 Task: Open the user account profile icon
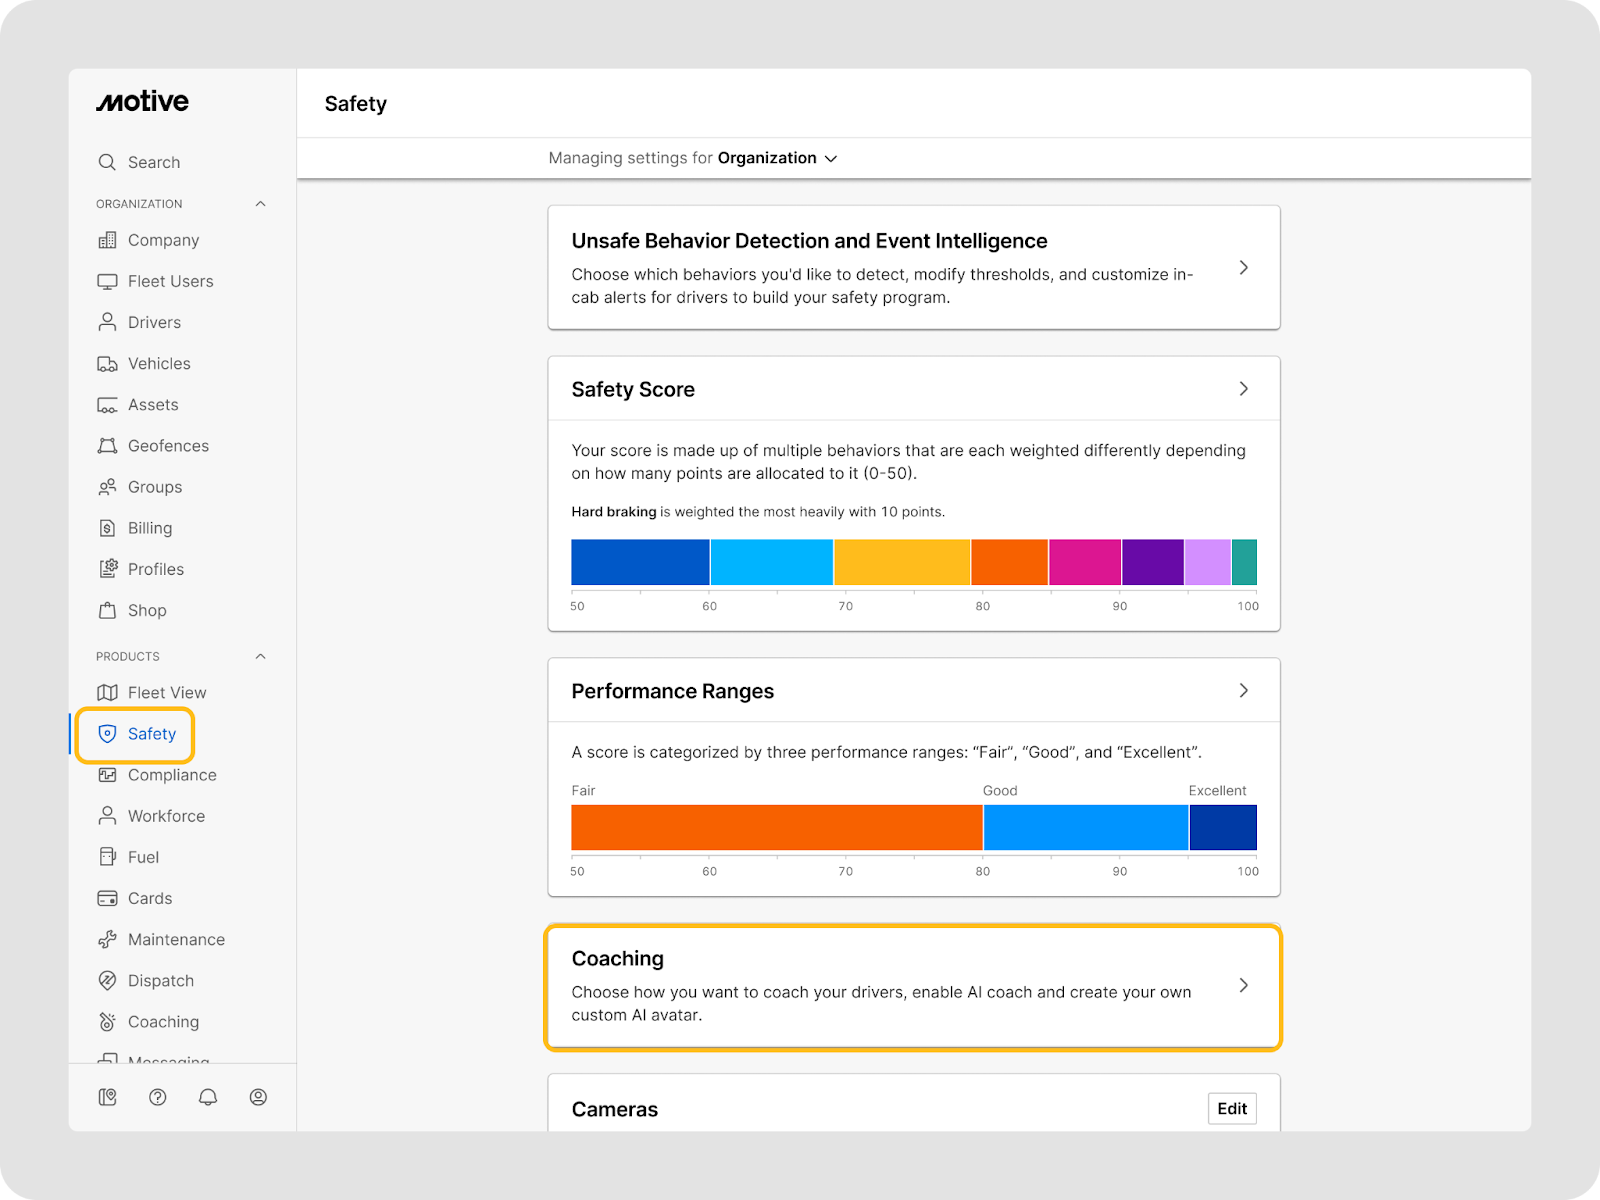(258, 1097)
